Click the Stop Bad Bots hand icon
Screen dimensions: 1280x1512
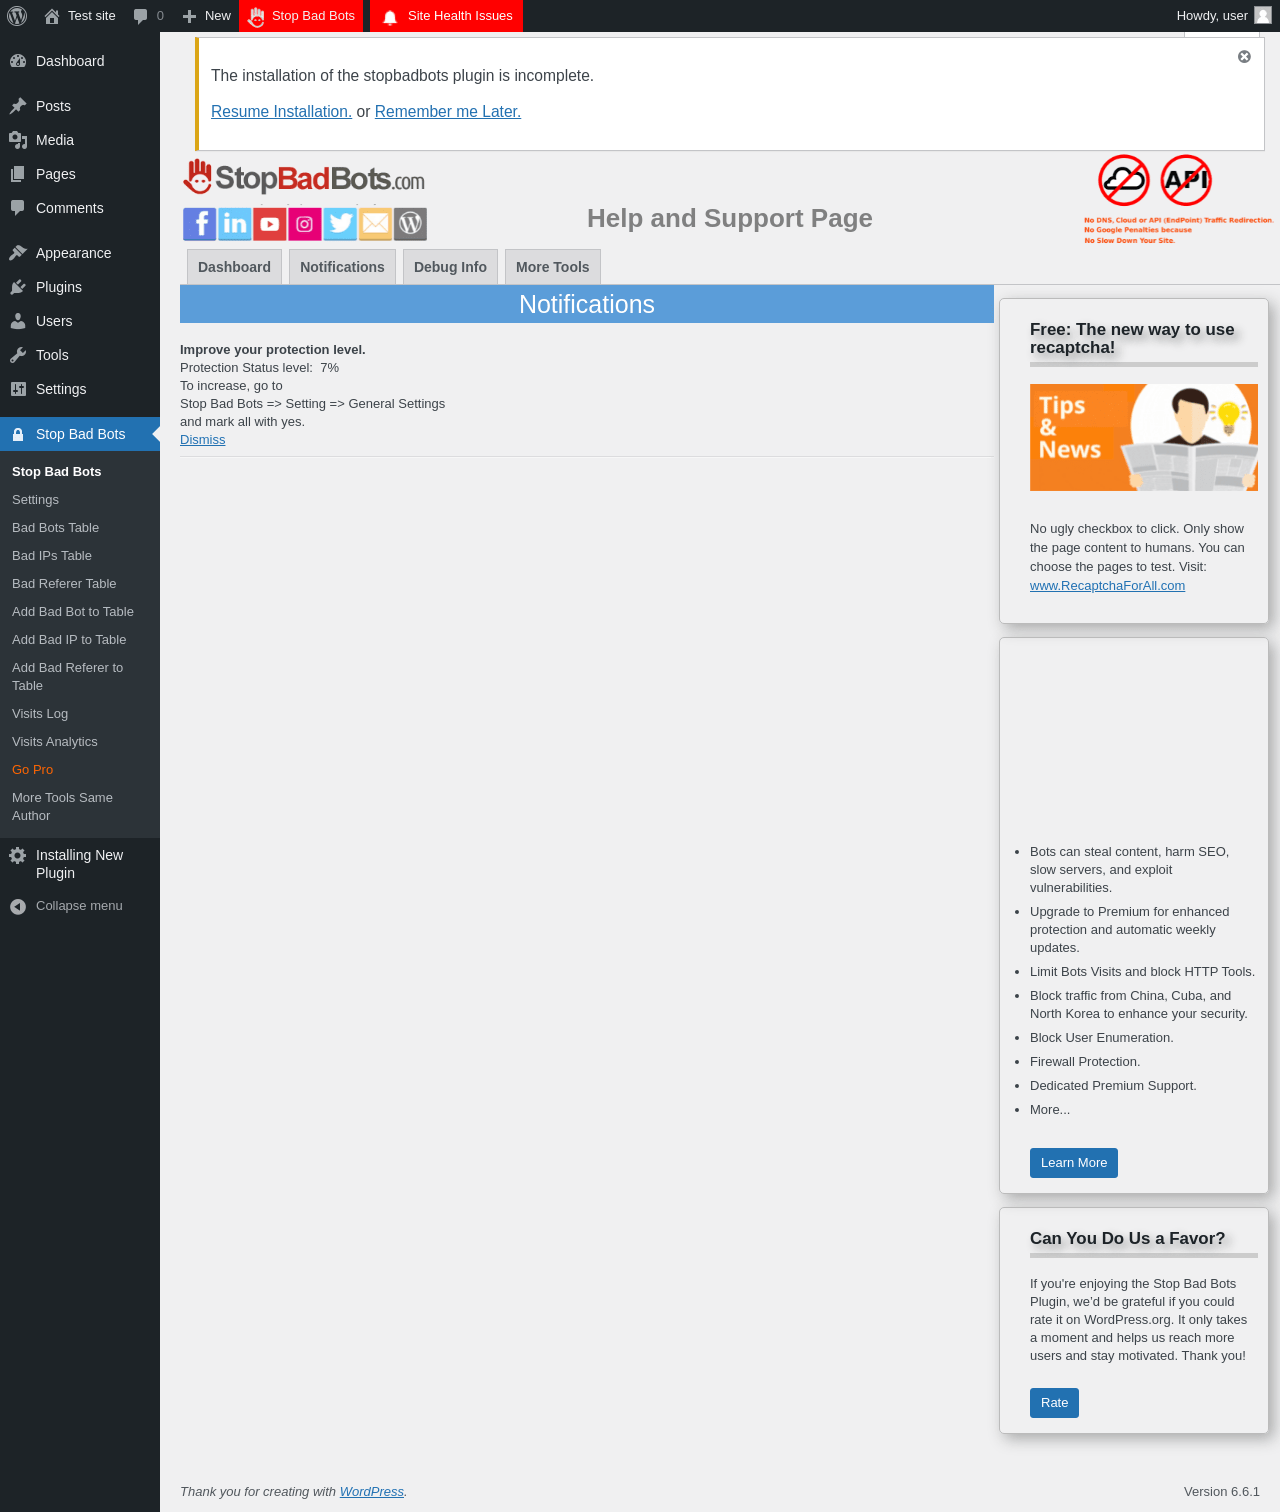[257, 16]
